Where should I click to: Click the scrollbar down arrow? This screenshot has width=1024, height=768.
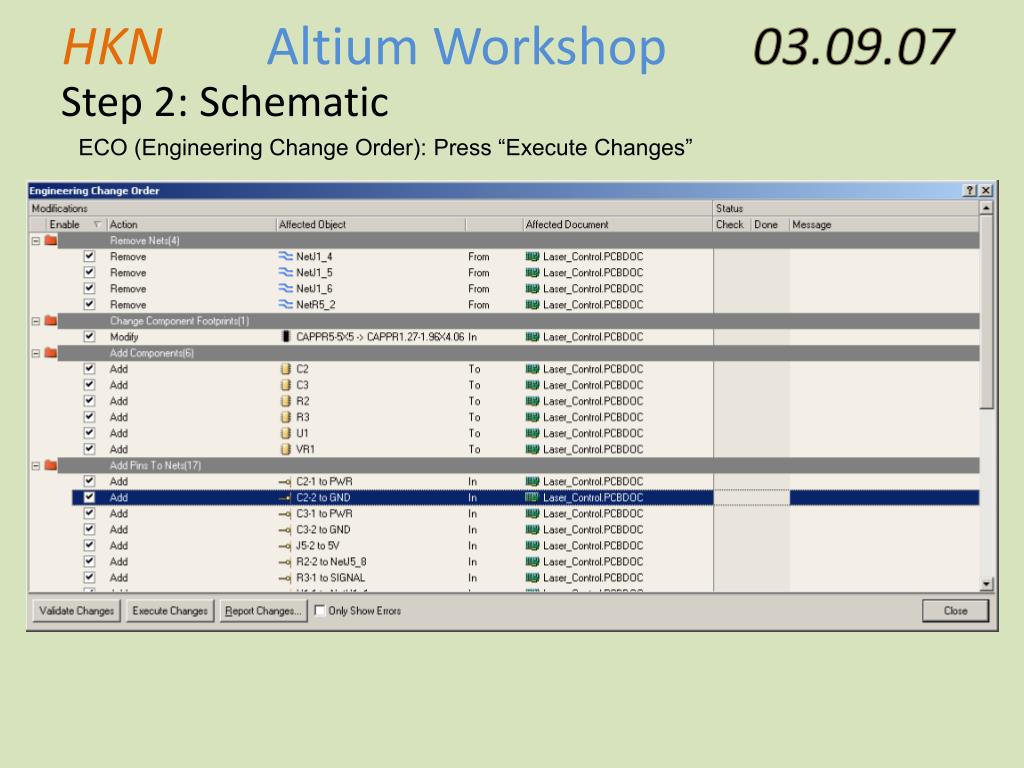[987, 584]
